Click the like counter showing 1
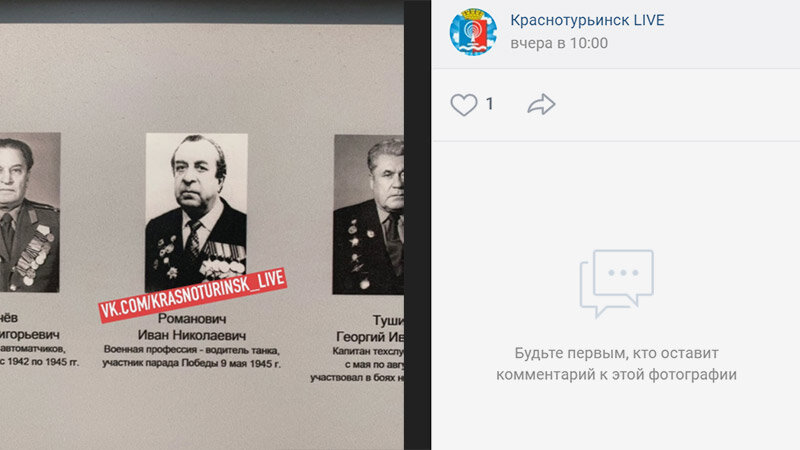This screenshot has width=800, height=450. 490,104
